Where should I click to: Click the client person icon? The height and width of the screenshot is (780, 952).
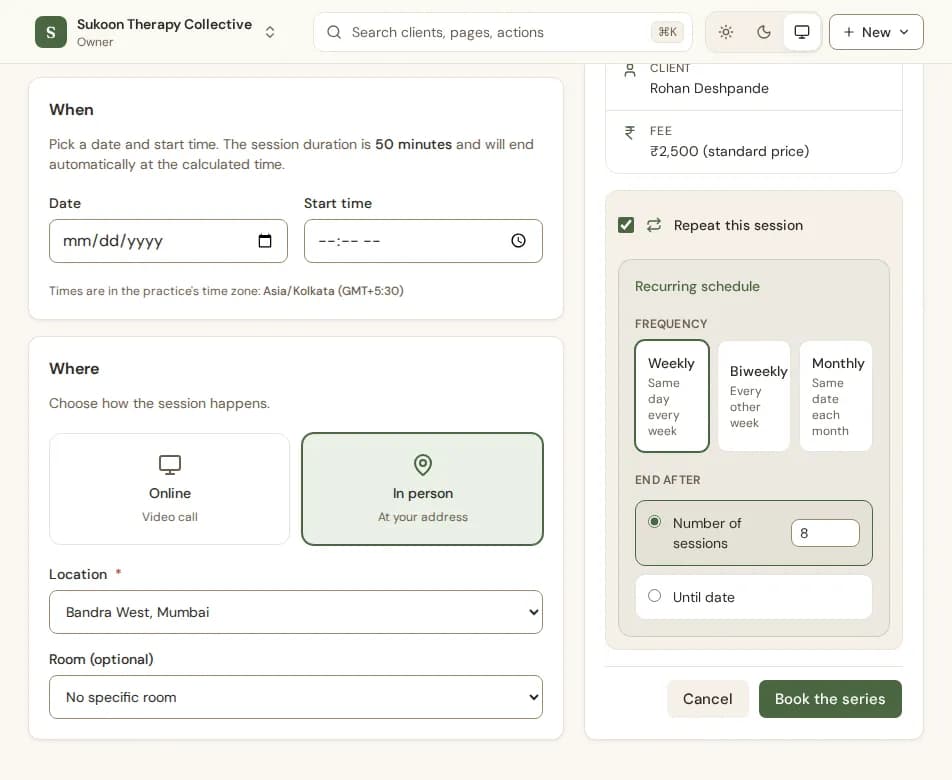(x=630, y=70)
